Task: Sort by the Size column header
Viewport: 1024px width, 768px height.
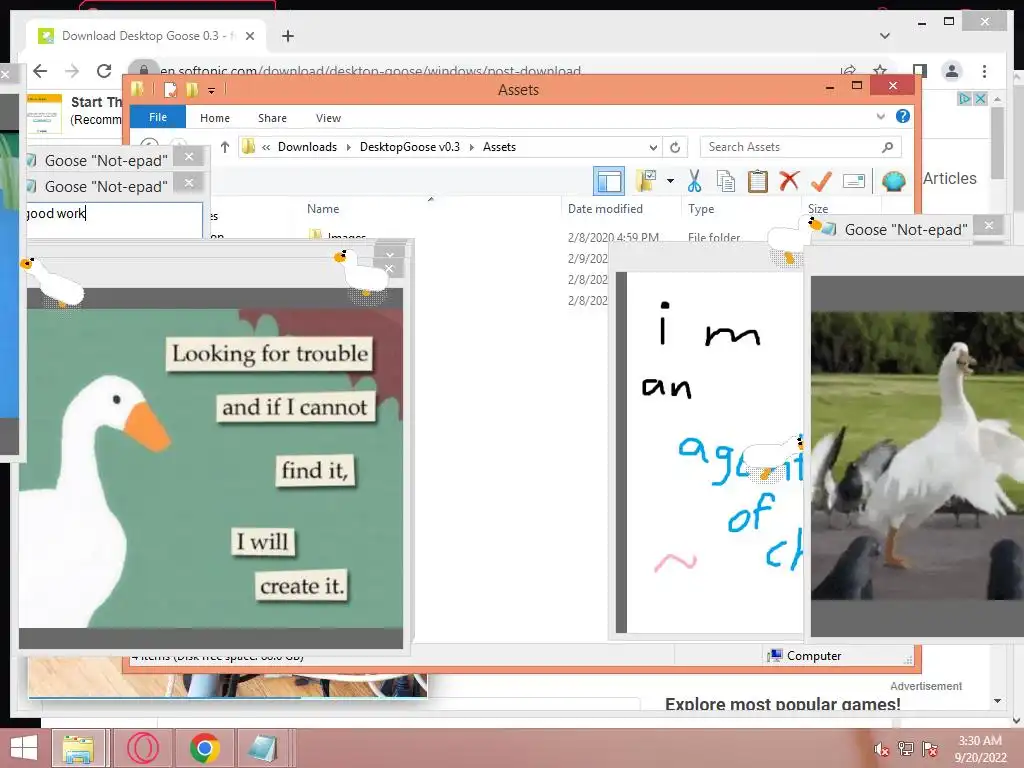Action: point(818,209)
